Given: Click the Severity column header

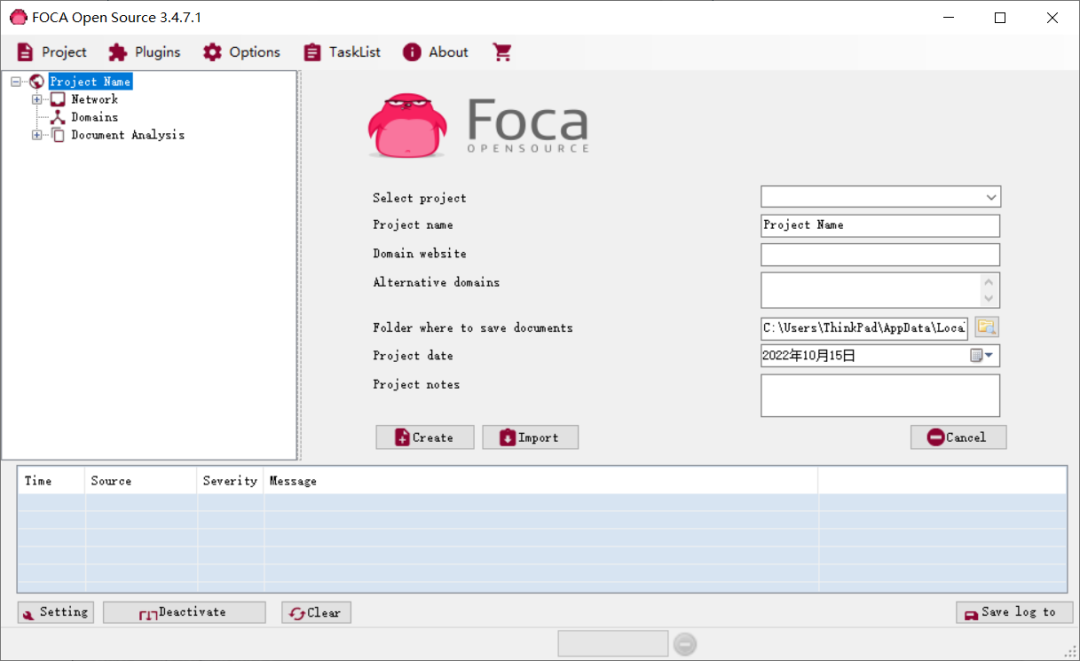Looking at the screenshot, I should (x=230, y=481).
